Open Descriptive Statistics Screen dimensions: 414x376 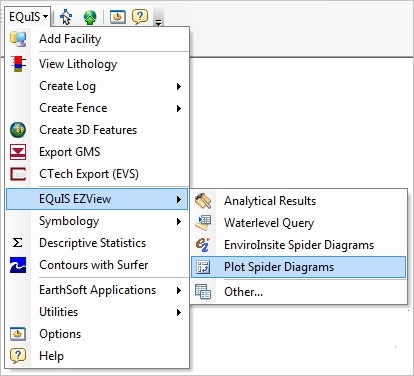point(97,243)
